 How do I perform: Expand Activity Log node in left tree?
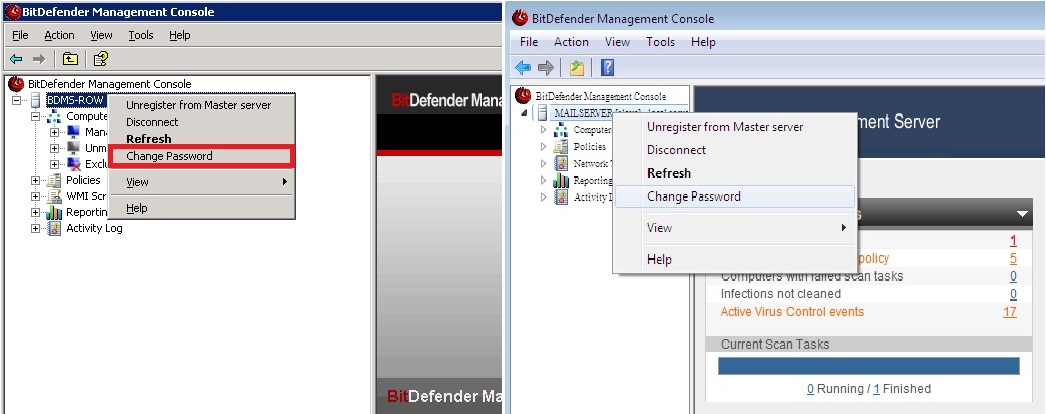(x=35, y=229)
